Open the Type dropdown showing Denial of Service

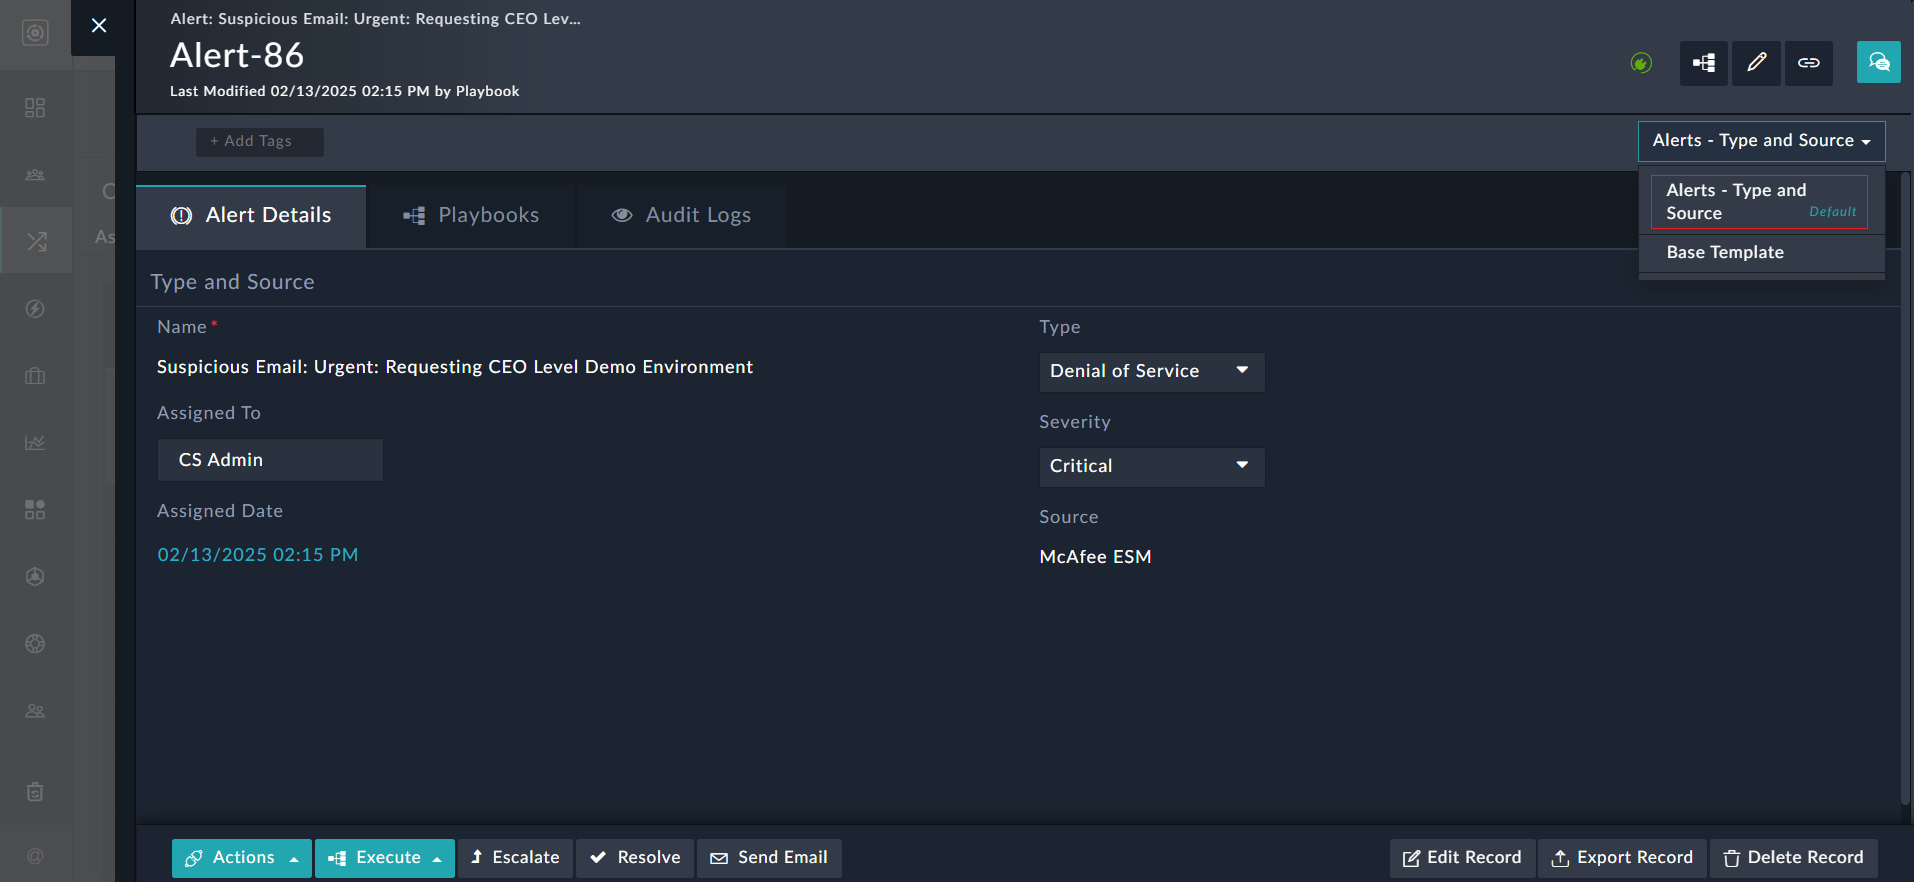(1152, 372)
